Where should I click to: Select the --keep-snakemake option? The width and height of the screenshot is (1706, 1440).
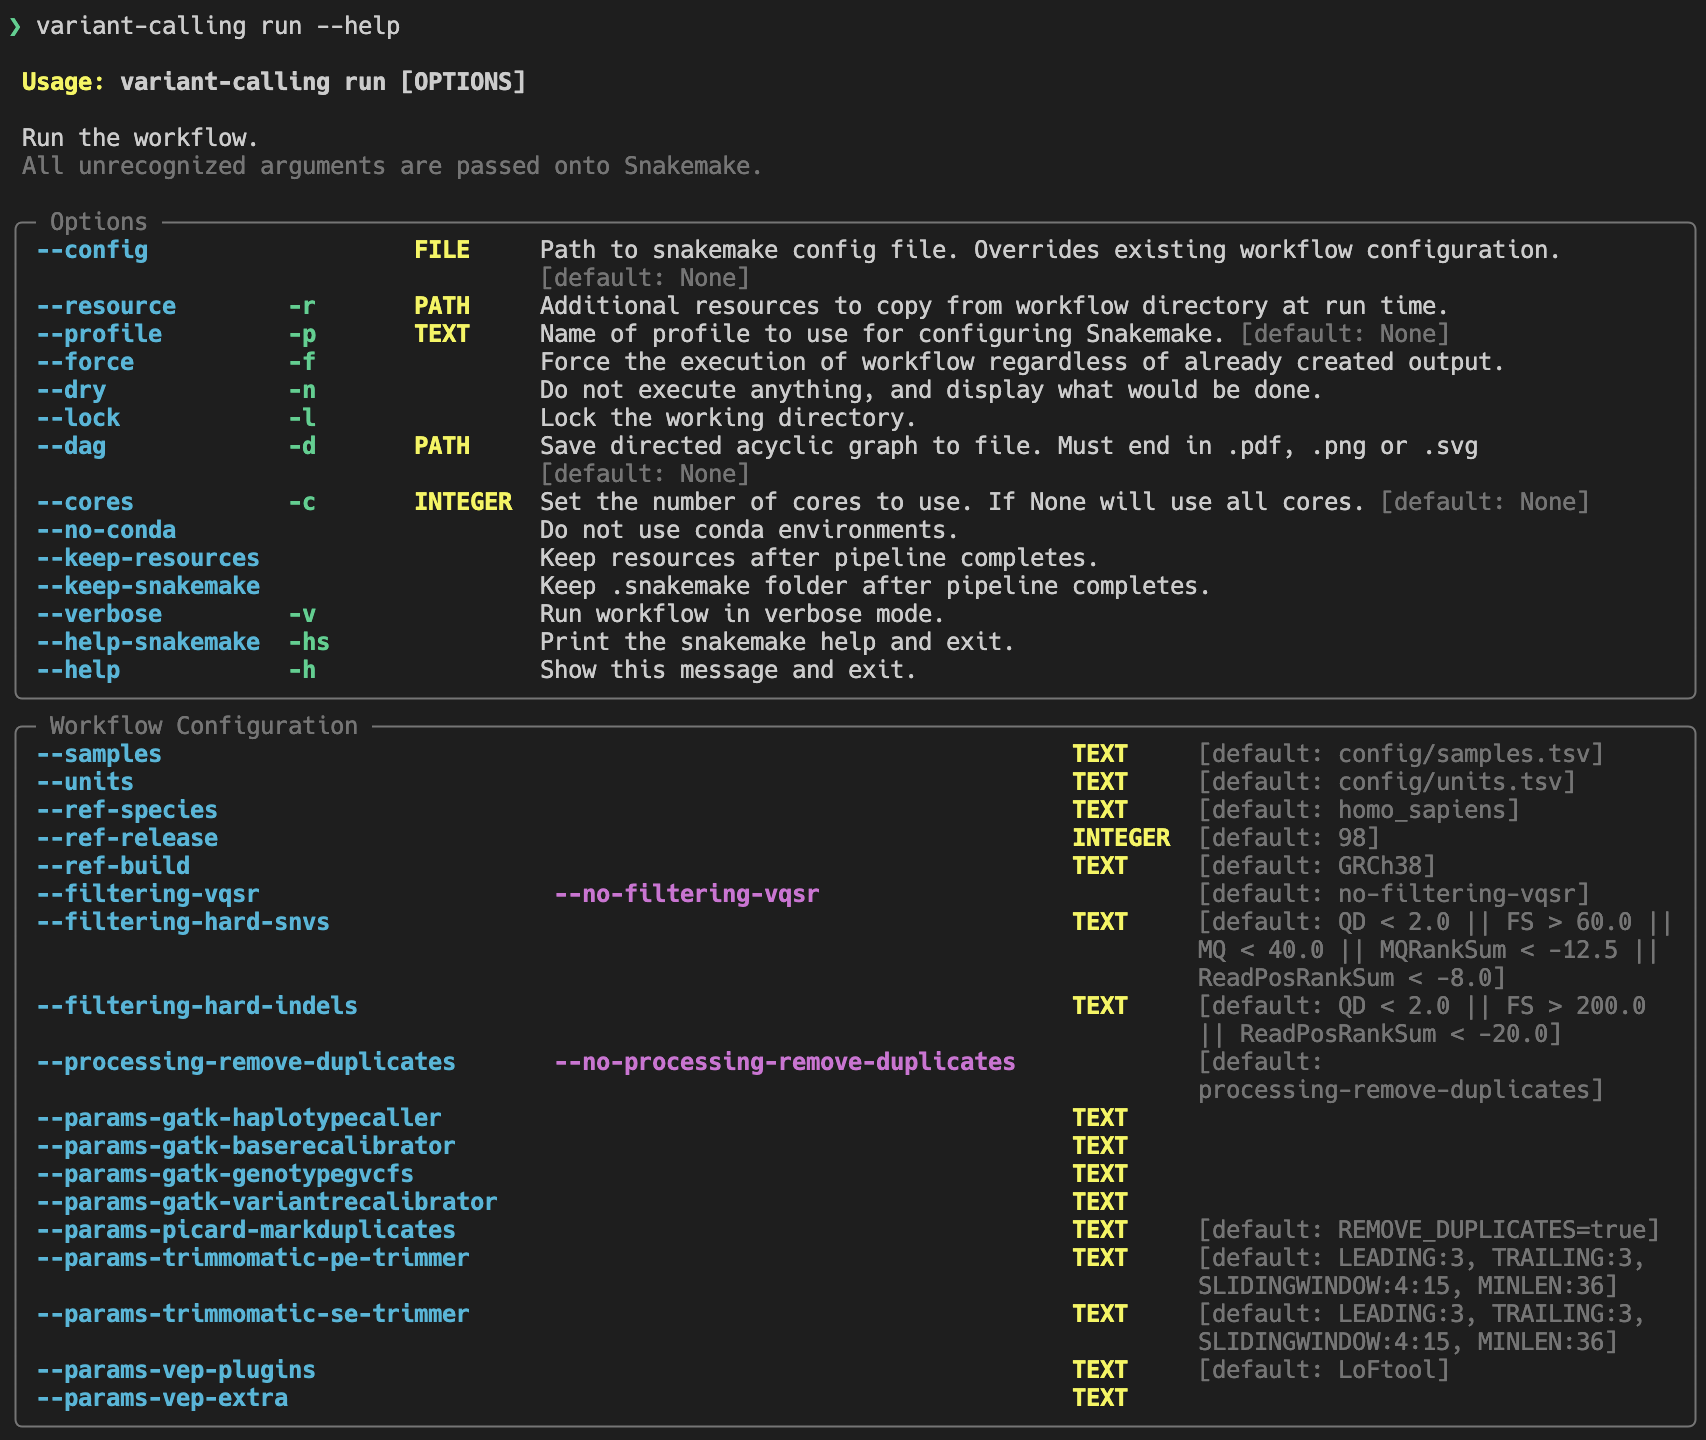coord(148,586)
